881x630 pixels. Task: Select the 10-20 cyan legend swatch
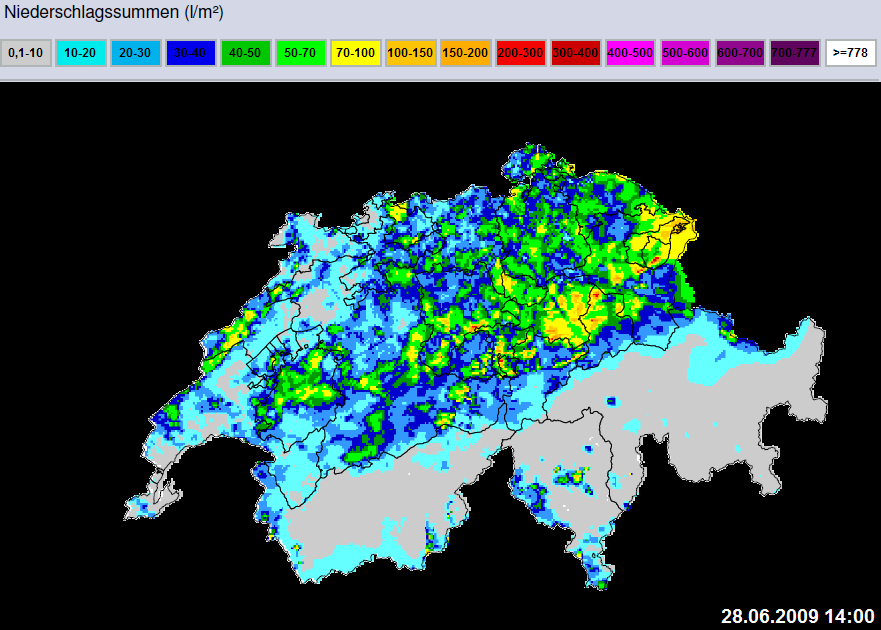pyautogui.click(x=80, y=53)
